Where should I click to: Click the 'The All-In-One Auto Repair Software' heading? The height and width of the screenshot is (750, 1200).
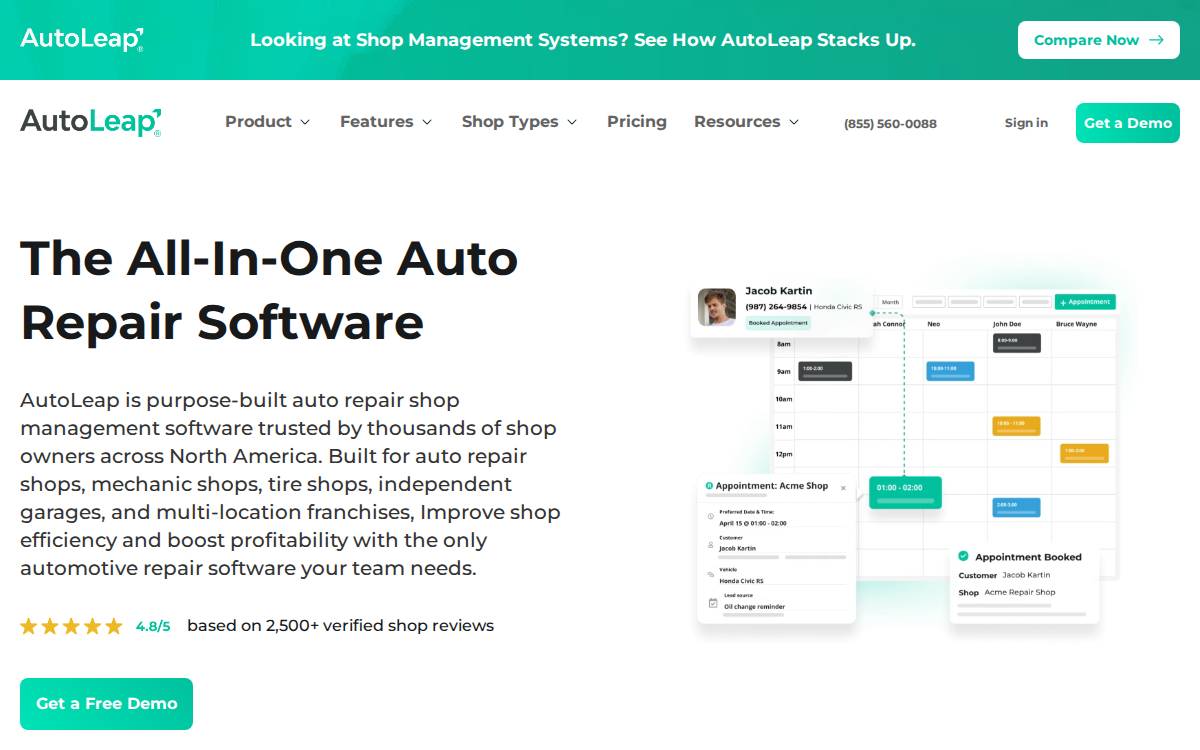tap(269, 290)
